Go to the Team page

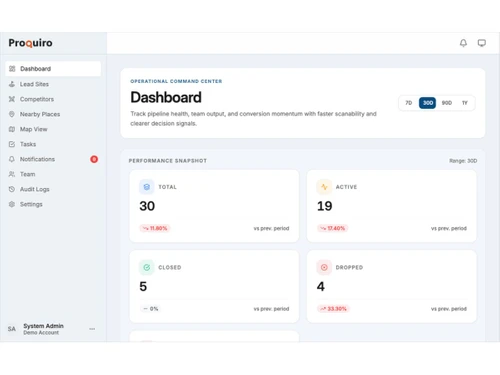click(x=53, y=174)
